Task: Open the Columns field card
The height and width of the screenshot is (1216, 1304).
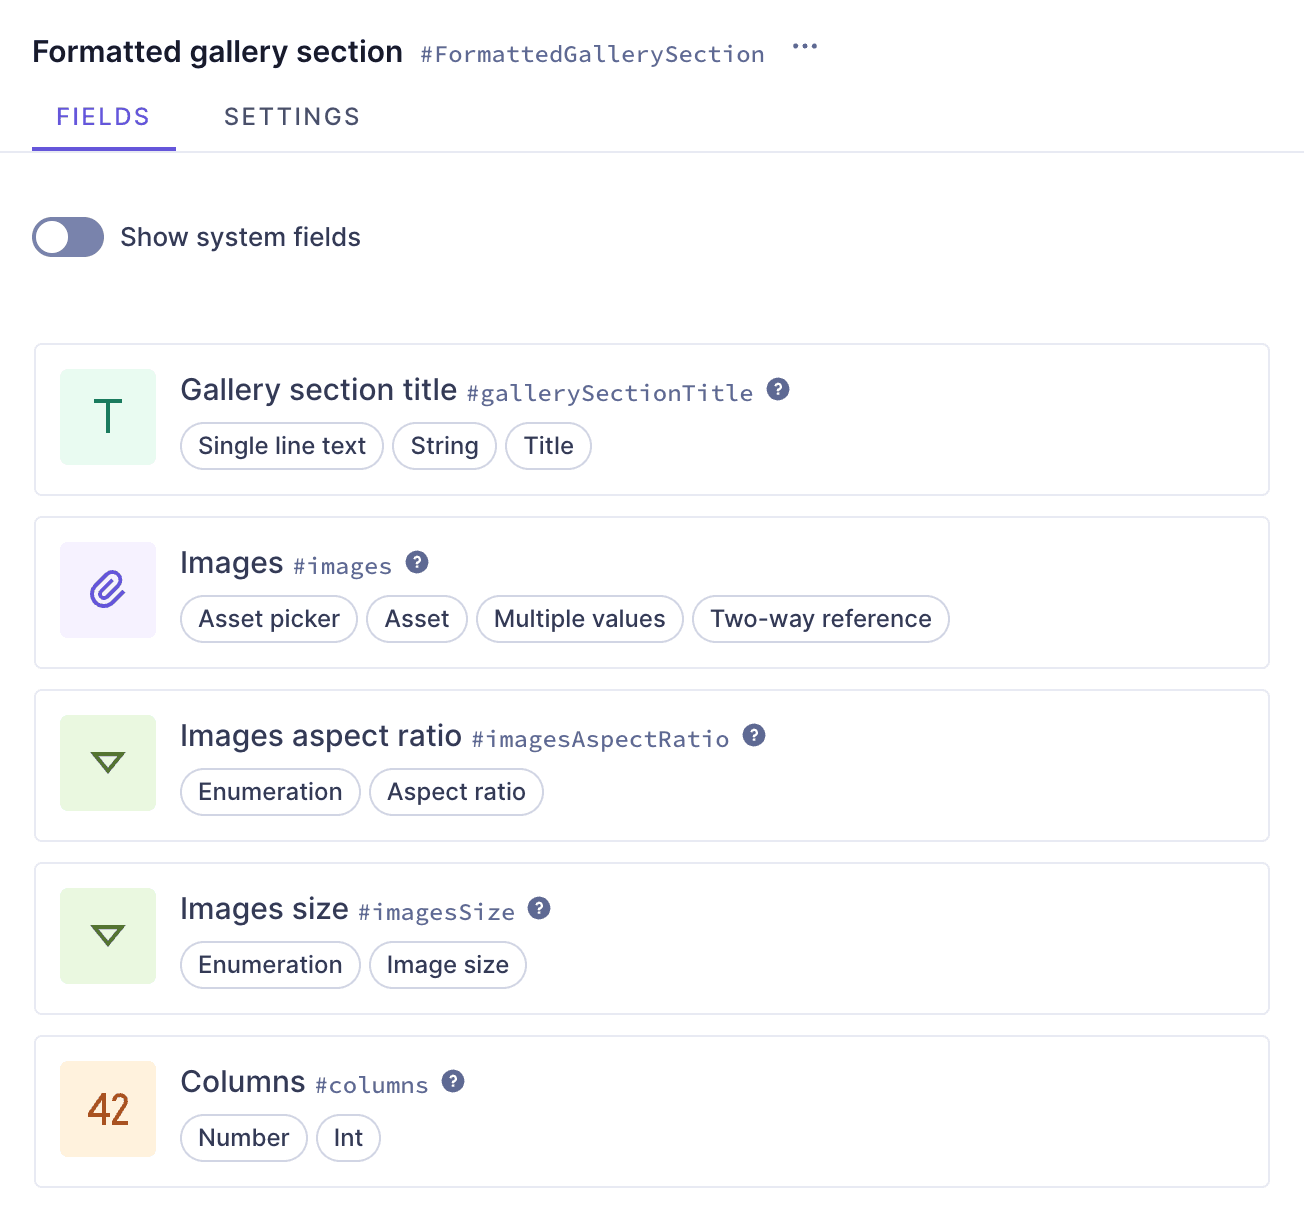Action: [650, 1110]
